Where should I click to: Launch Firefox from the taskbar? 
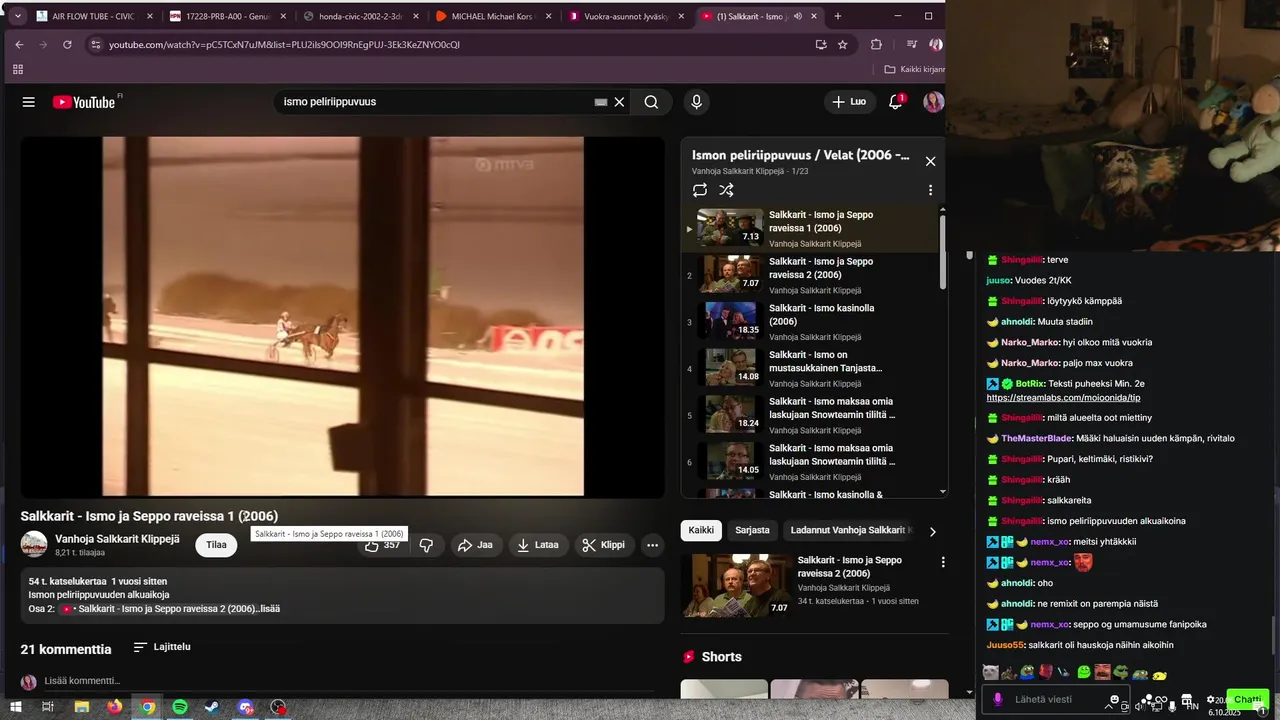114,707
